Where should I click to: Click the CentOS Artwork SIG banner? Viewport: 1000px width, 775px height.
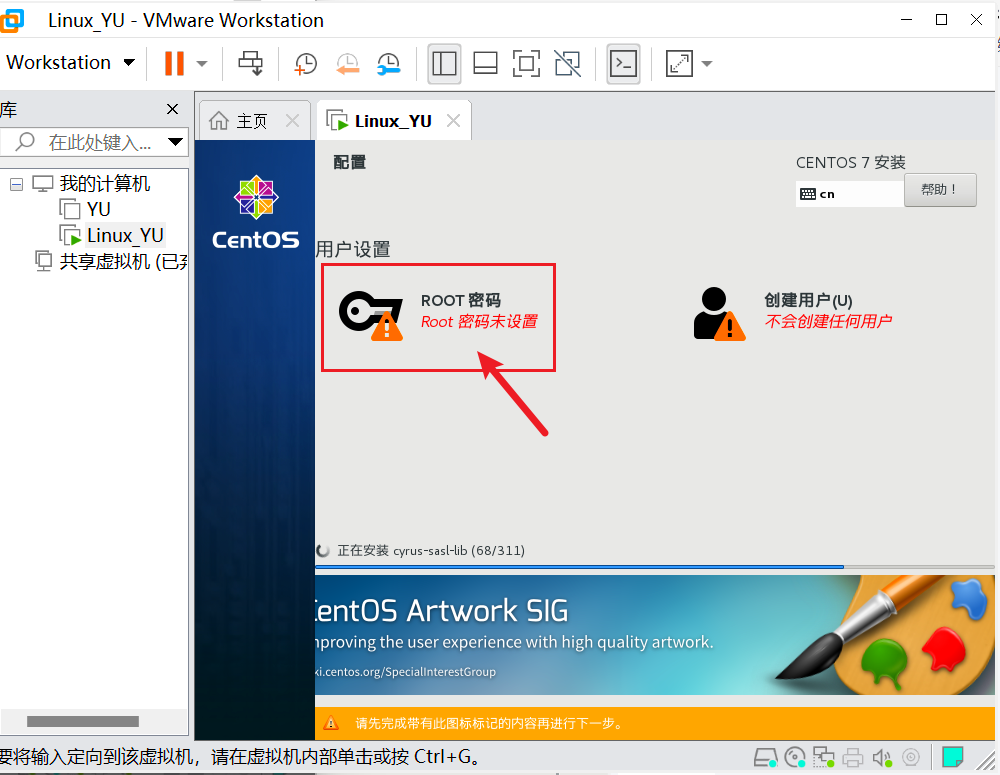point(654,635)
